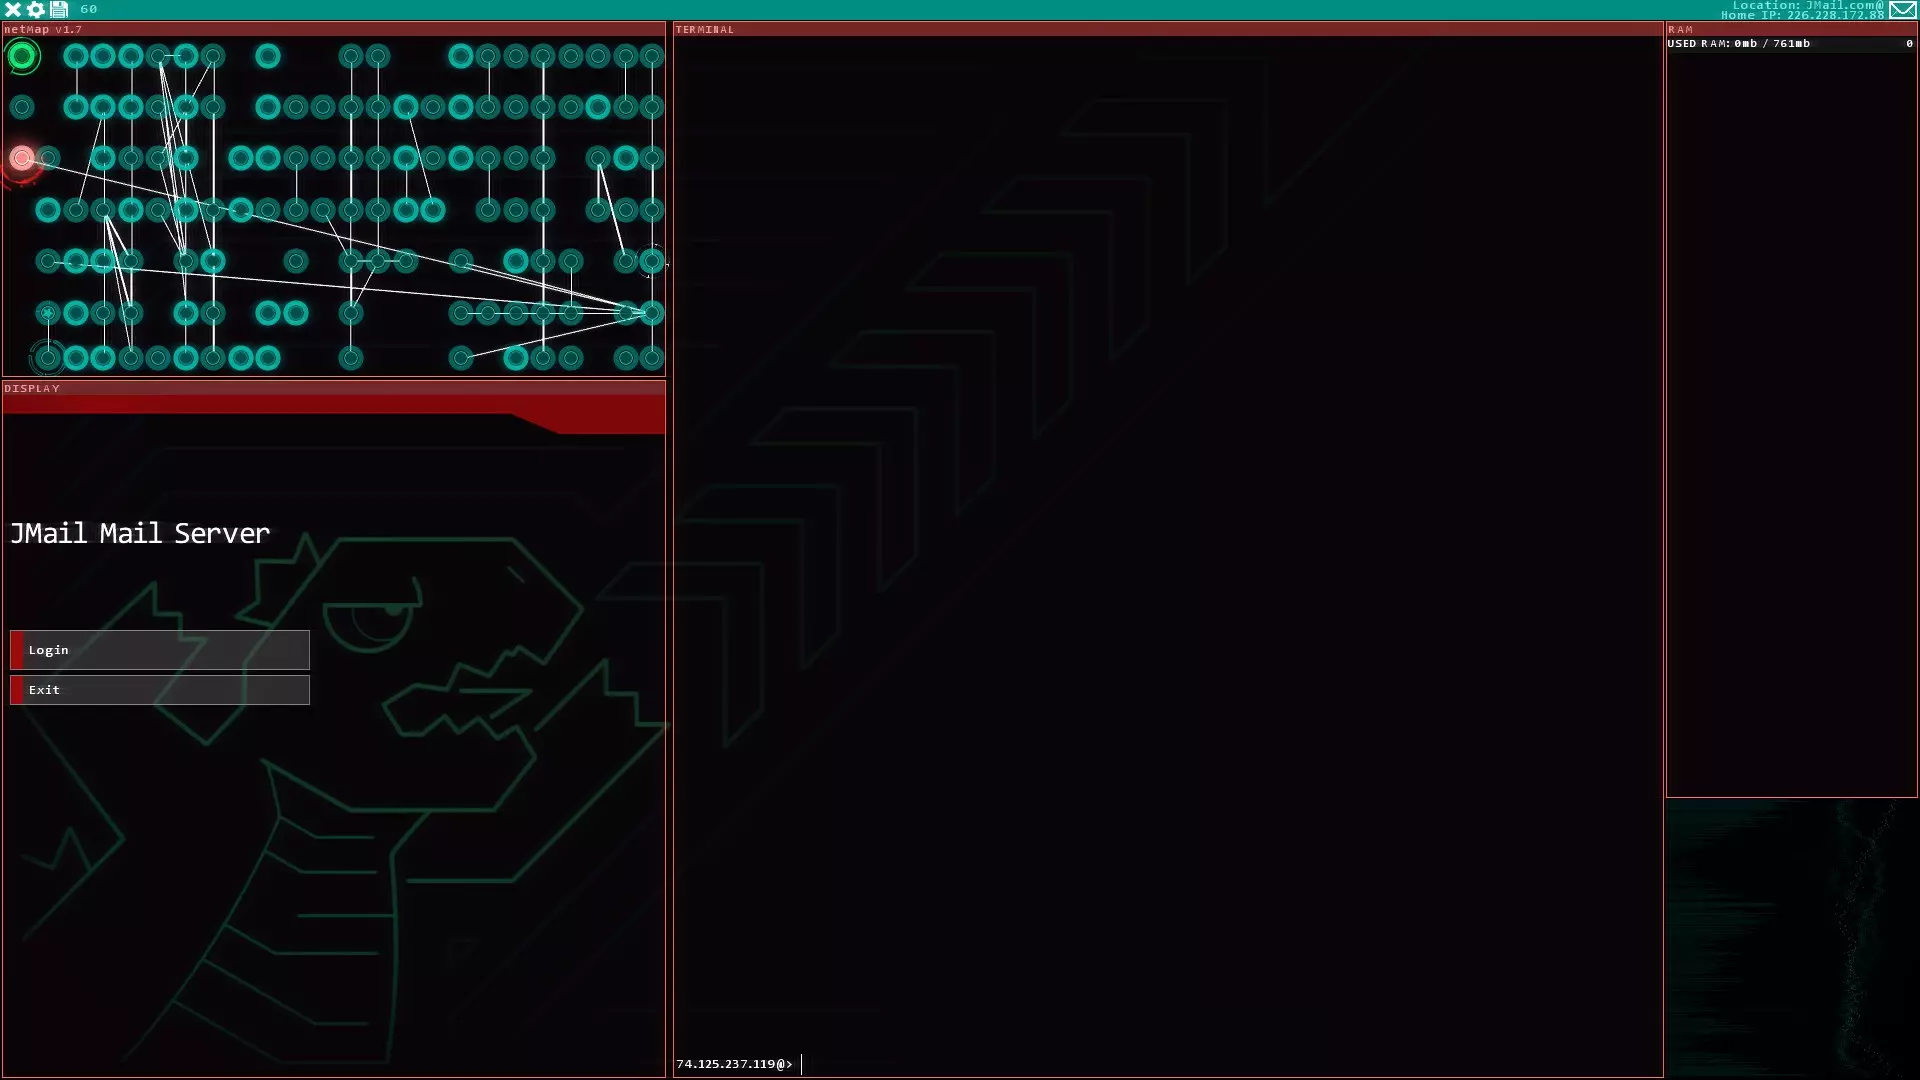Focus the terminal command prompt

tap(1000, 1064)
